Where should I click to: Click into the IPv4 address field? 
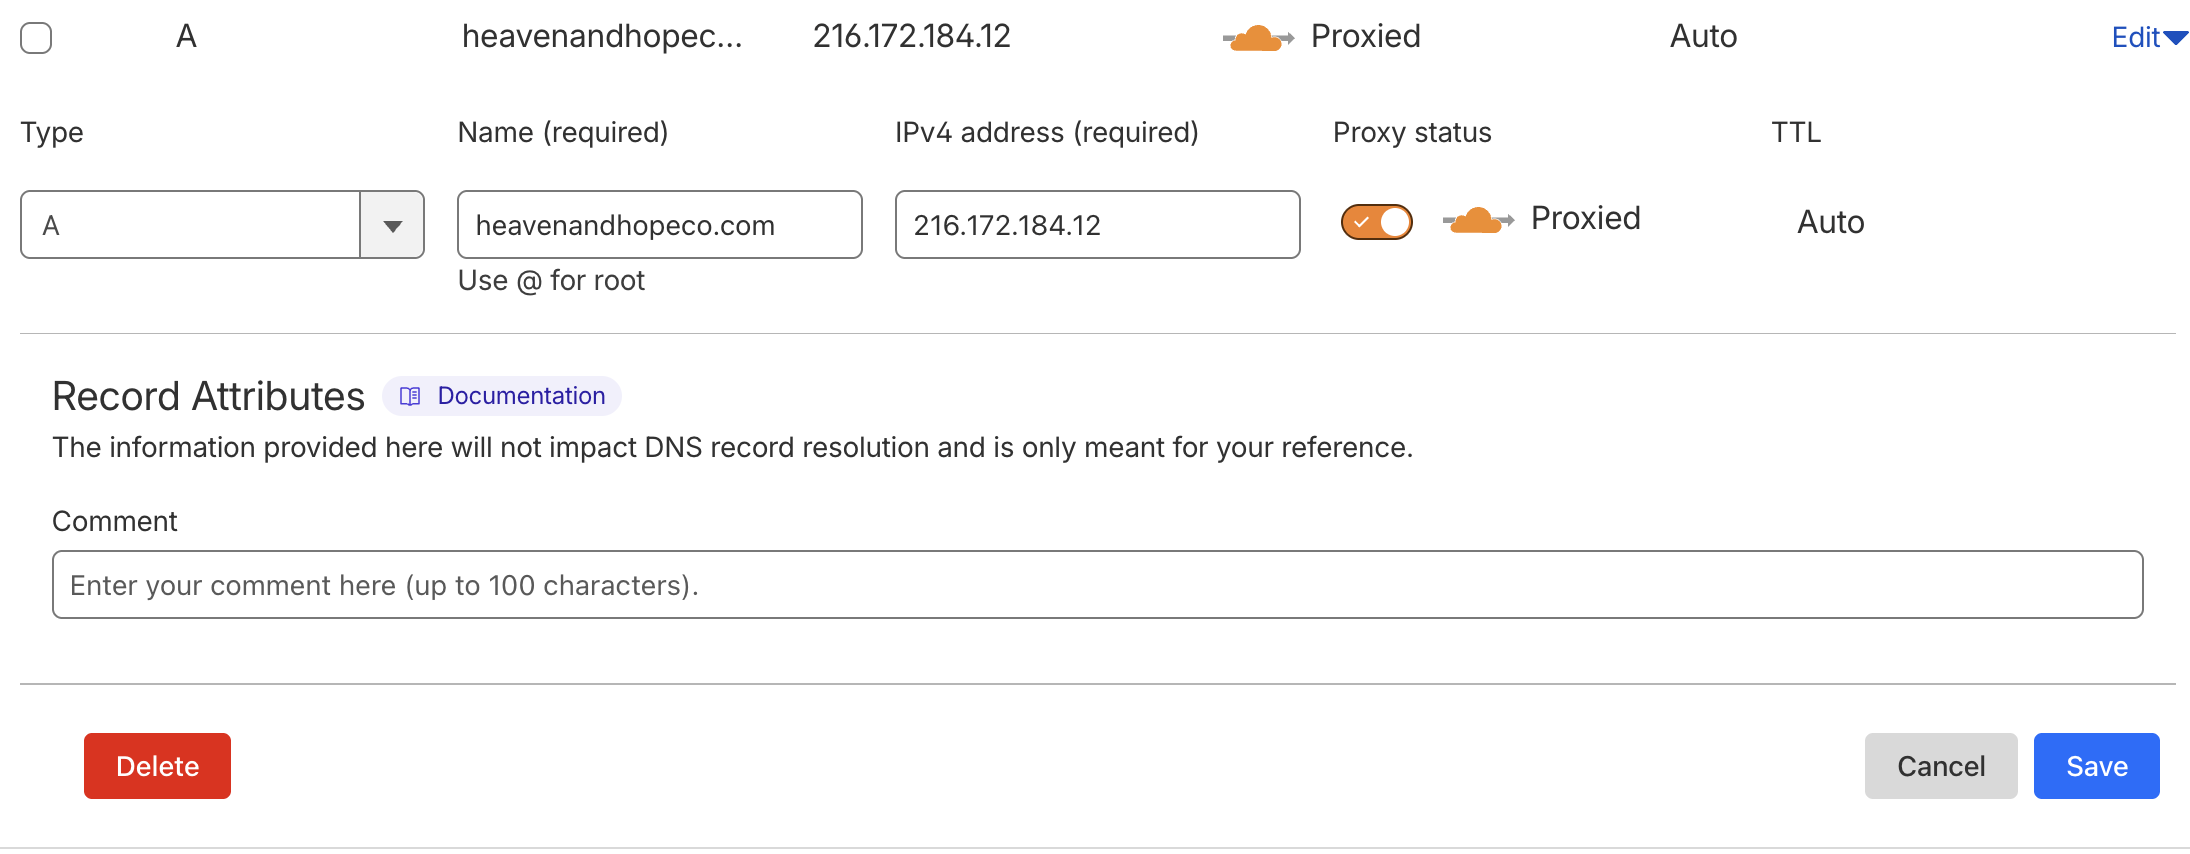1097,226
